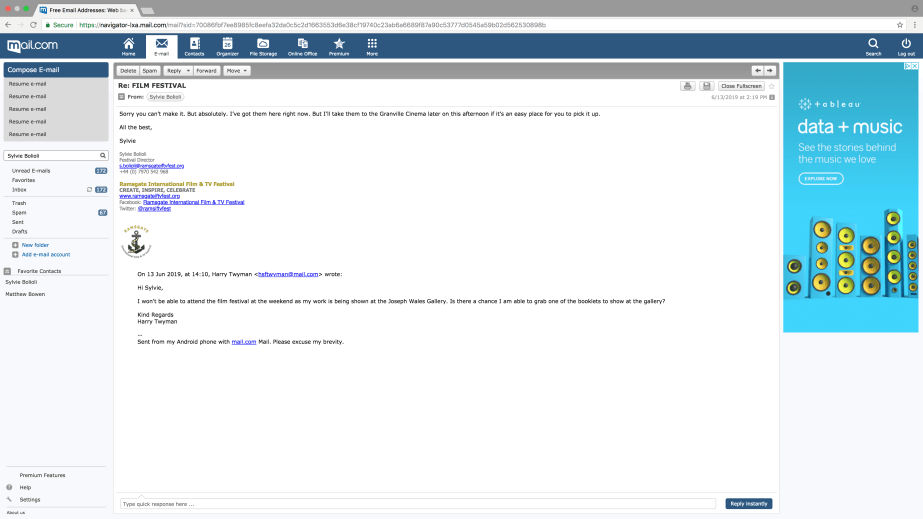
Task: Click the Tableau Explore Now ad button
Action: click(x=821, y=178)
